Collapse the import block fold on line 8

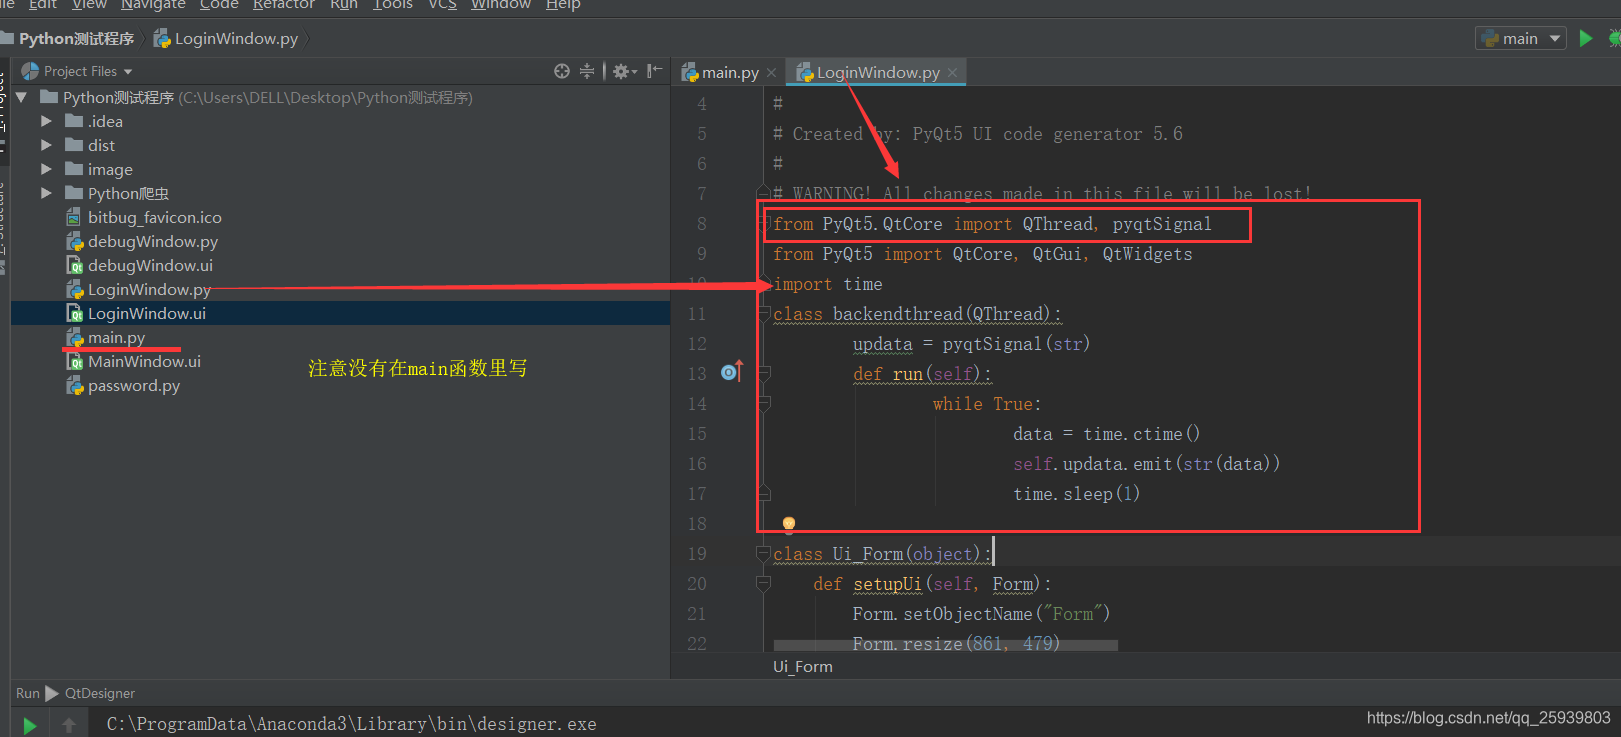pos(766,223)
